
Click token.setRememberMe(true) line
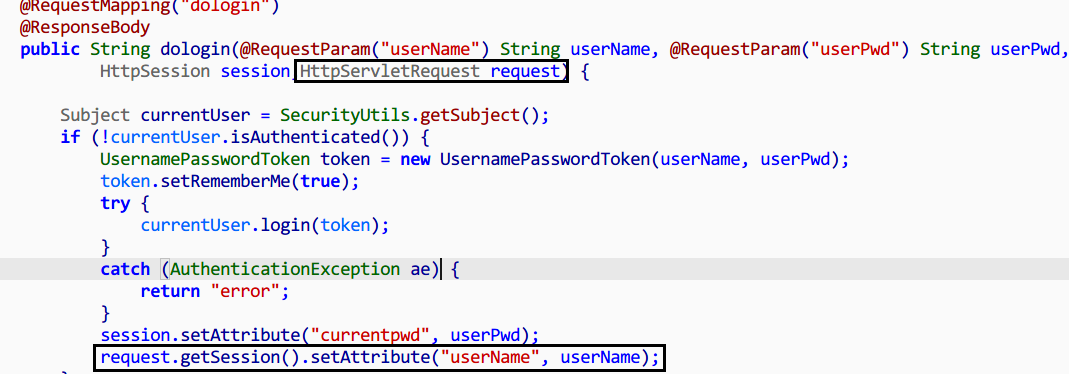(x=230, y=182)
